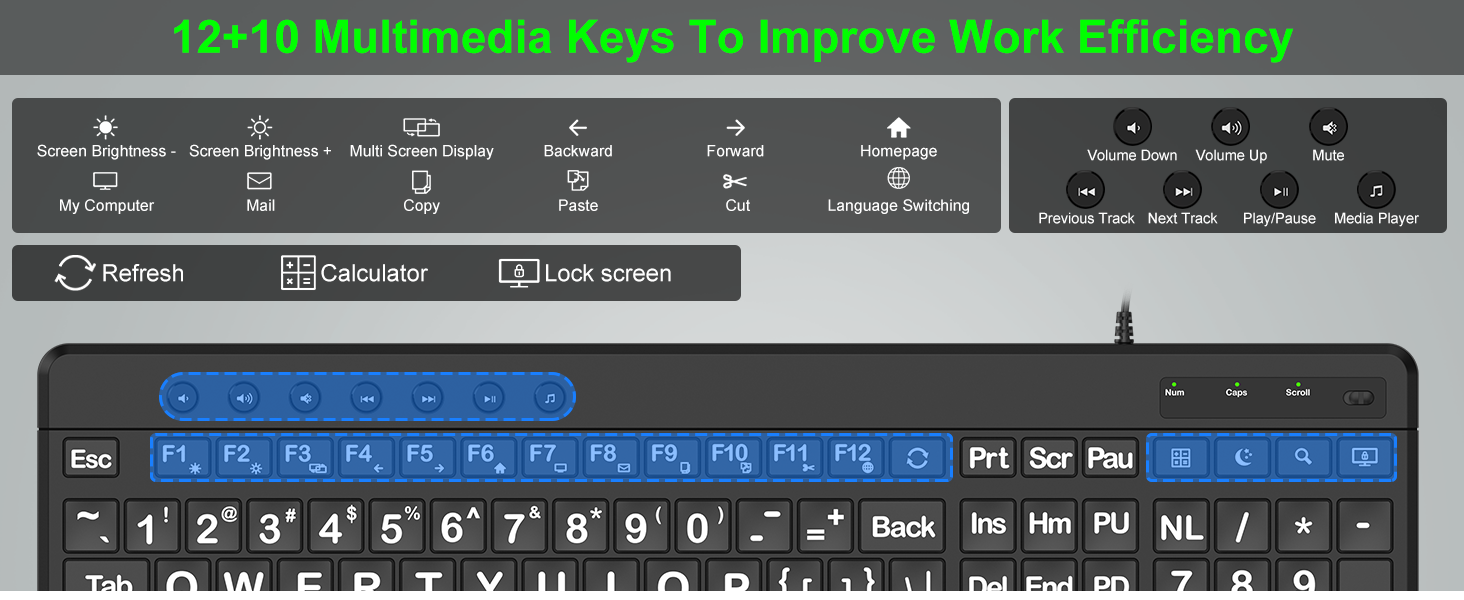Open the Calculator icon in legend

[298, 273]
